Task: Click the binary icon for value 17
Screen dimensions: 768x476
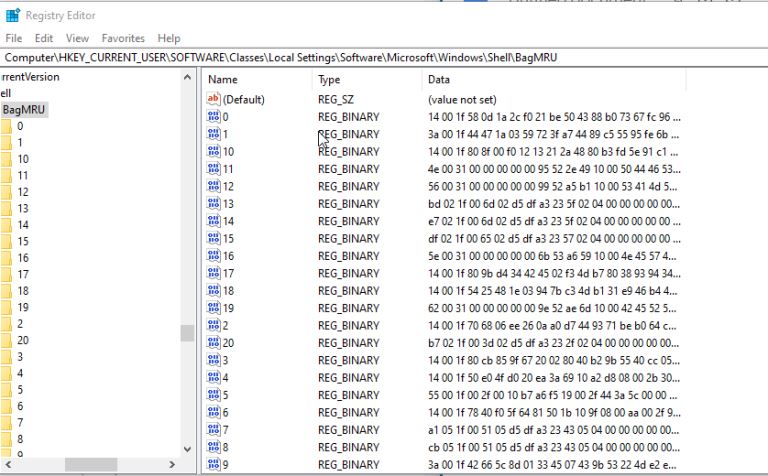Action: click(214, 273)
